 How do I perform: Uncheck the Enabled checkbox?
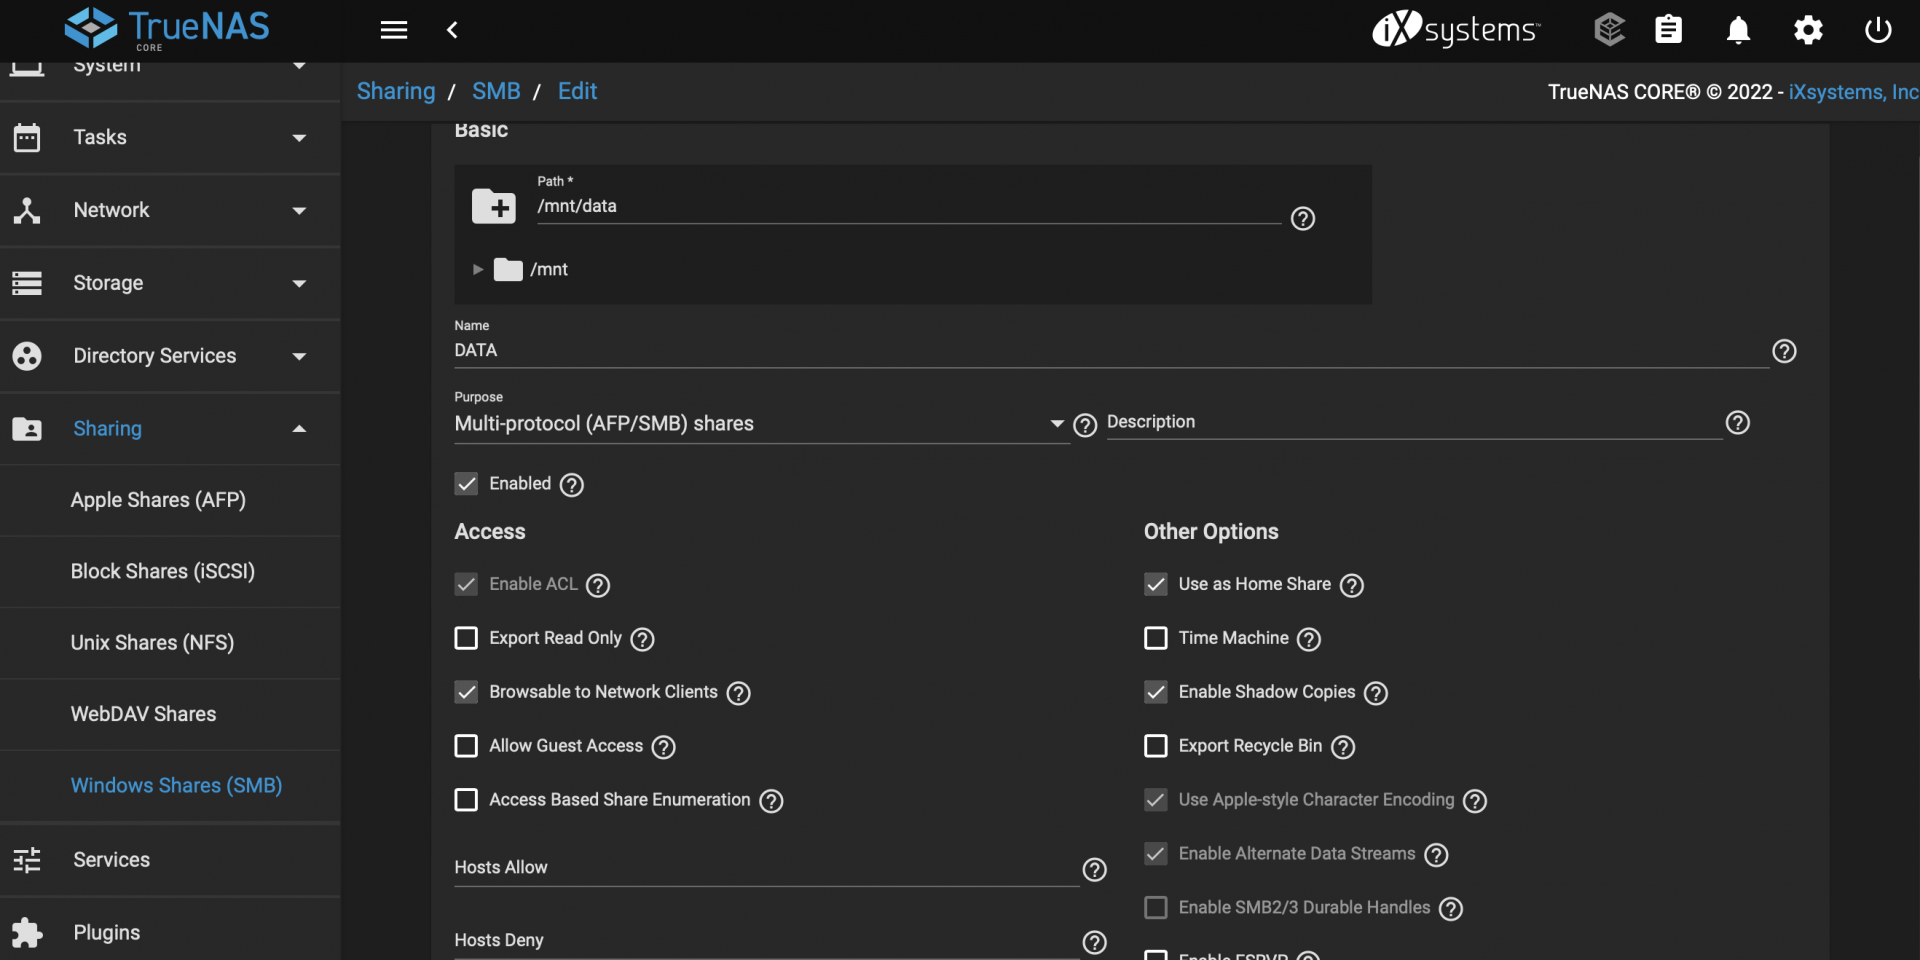coord(466,484)
